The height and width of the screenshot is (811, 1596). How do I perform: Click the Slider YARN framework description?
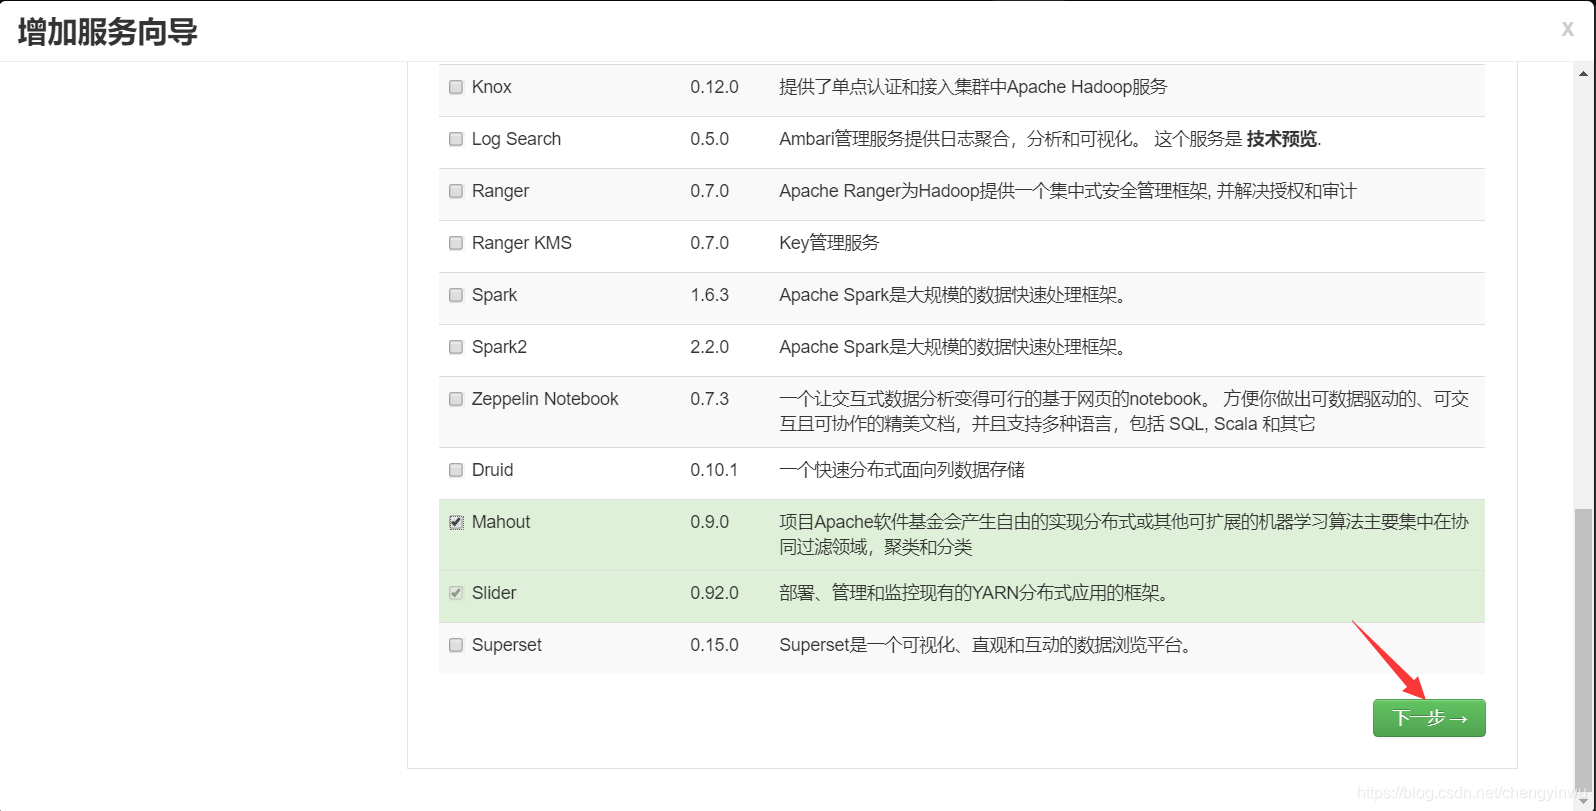[x=974, y=593]
